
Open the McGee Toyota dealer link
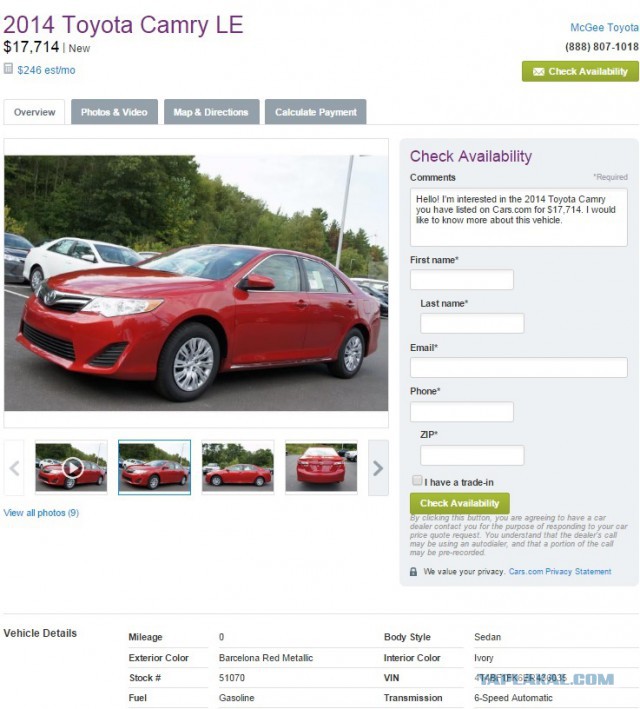click(x=604, y=28)
